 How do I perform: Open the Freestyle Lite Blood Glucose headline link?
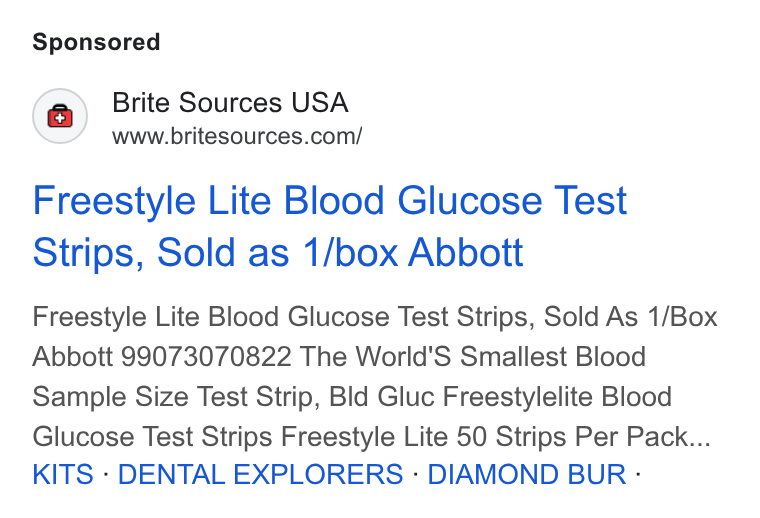coord(330,226)
